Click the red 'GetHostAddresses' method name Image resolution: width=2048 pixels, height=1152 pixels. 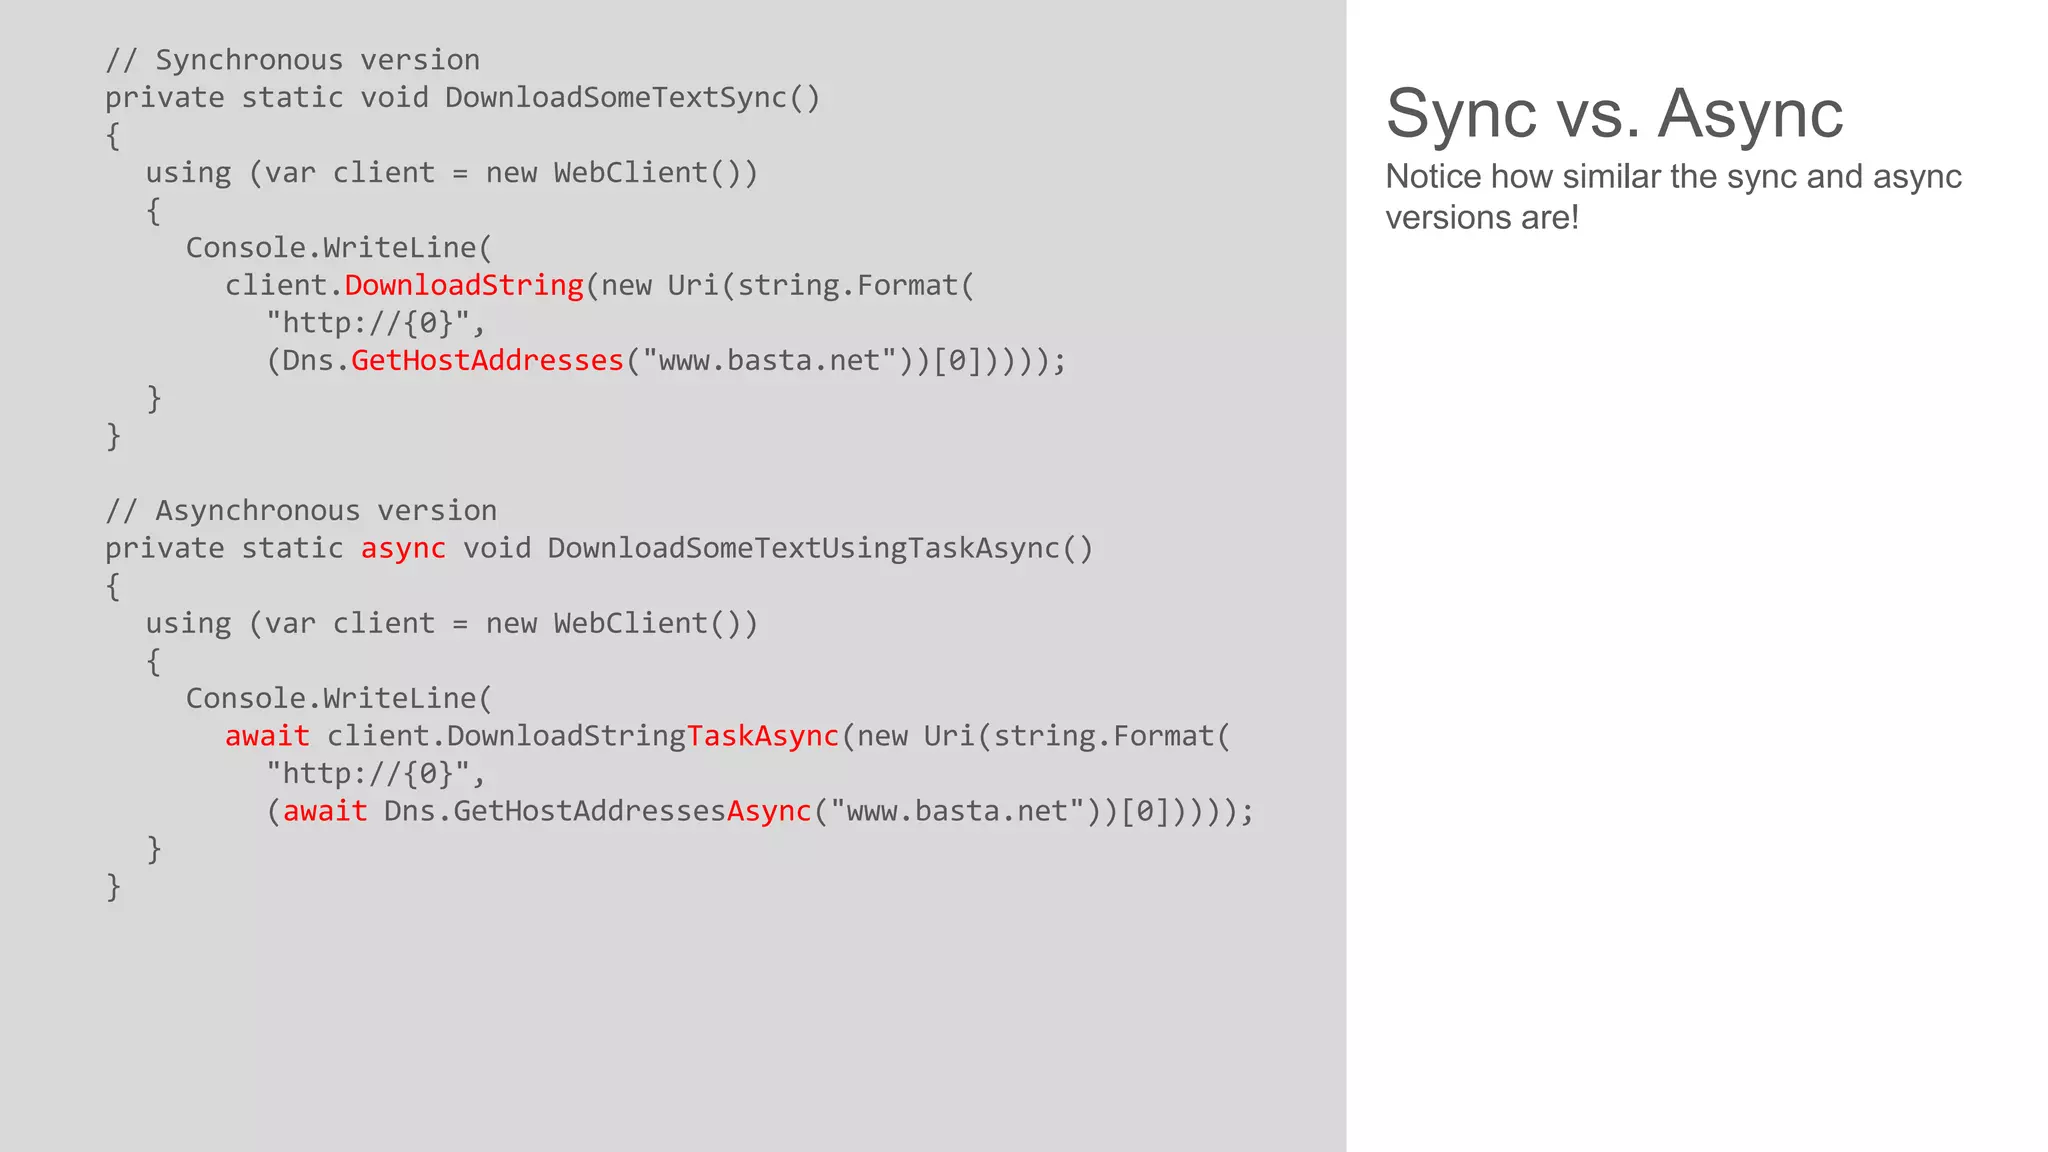point(487,361)
